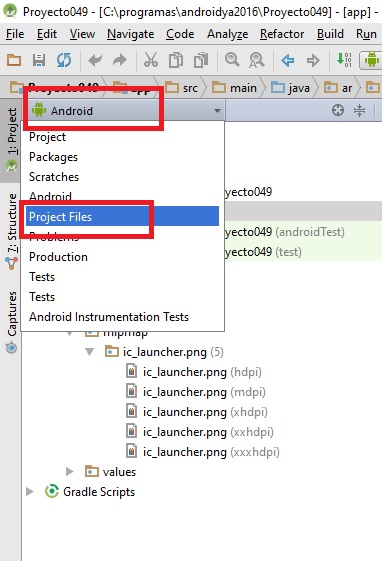Open the Analyze menu

pos(227,34)
